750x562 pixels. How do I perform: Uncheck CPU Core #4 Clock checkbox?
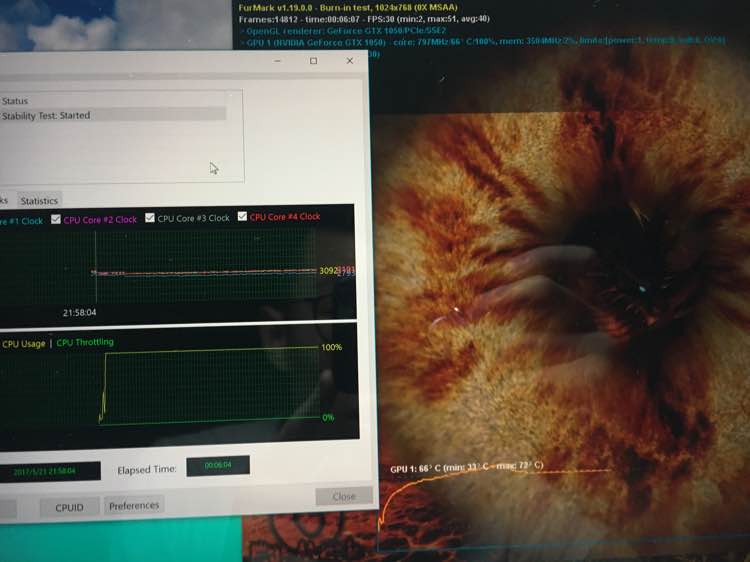coord(242,216)
